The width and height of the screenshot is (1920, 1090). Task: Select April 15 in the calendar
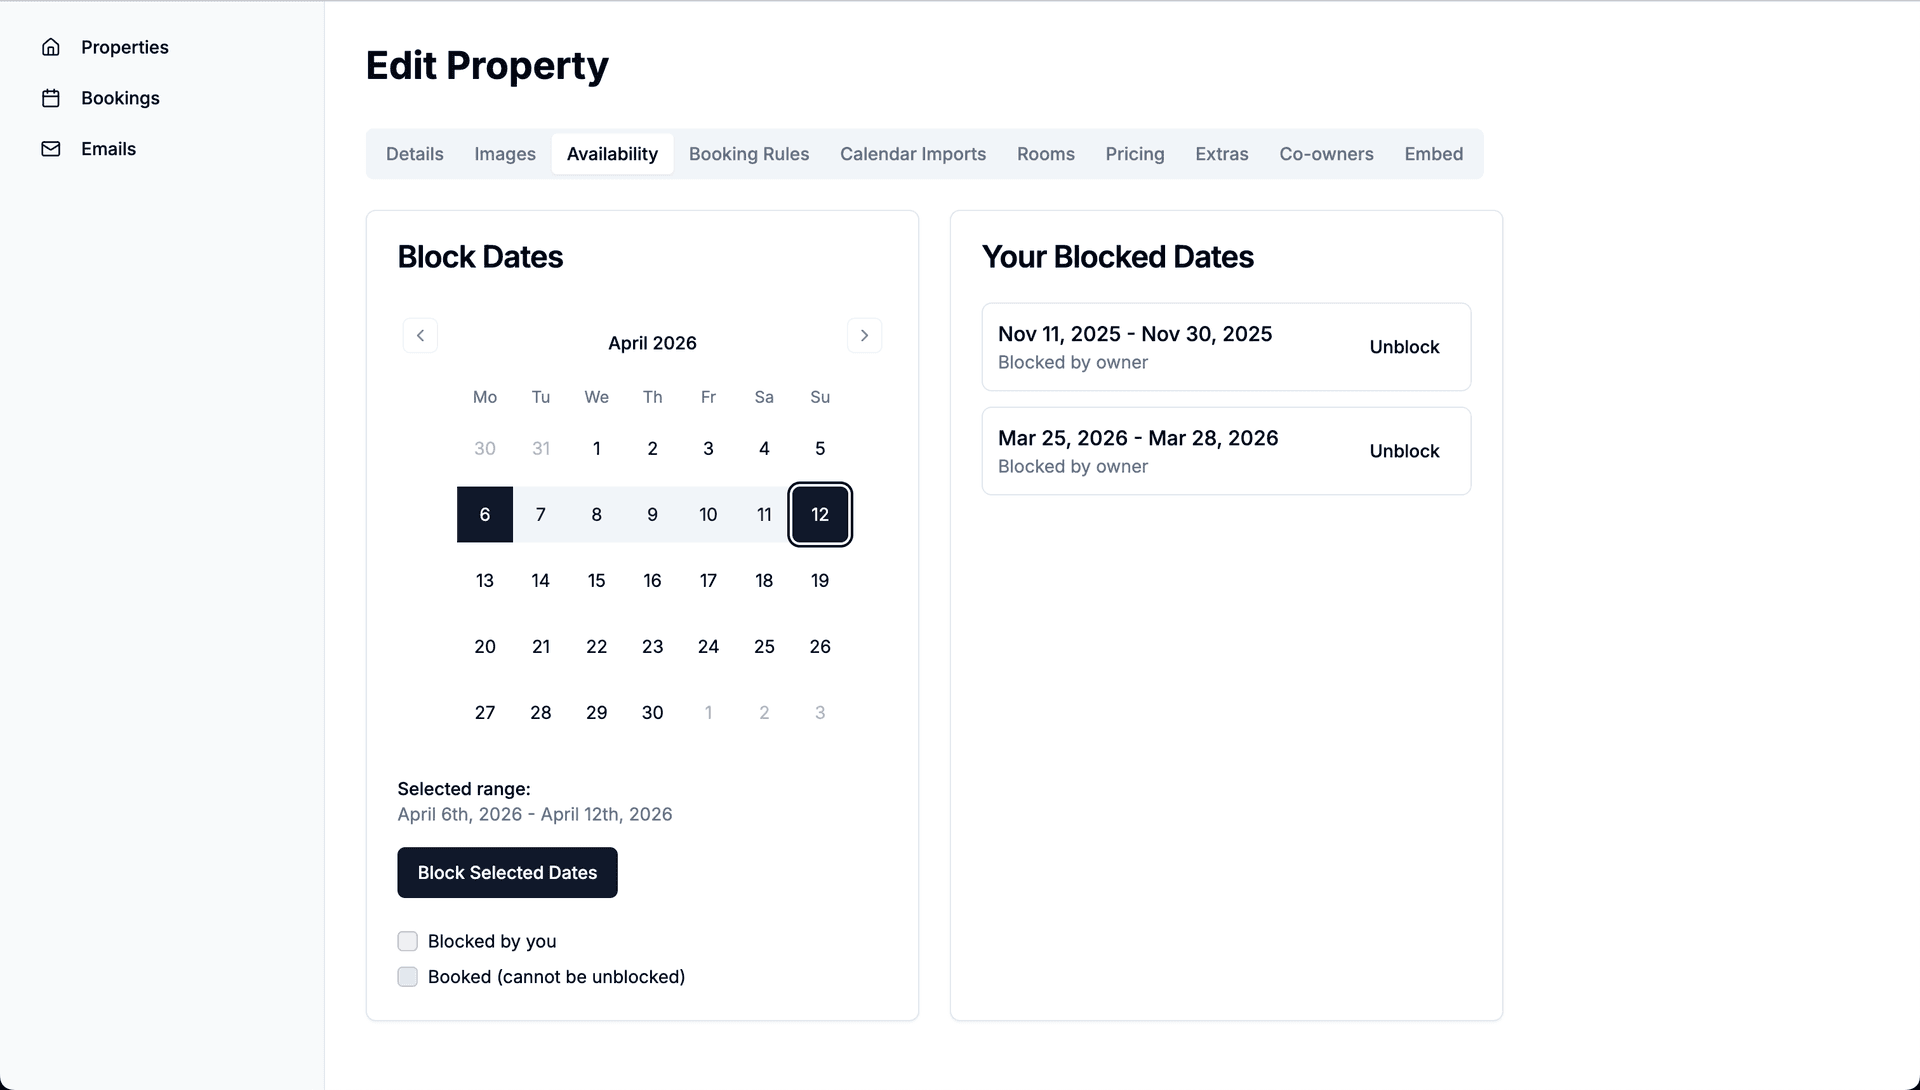tap(596, 580)
